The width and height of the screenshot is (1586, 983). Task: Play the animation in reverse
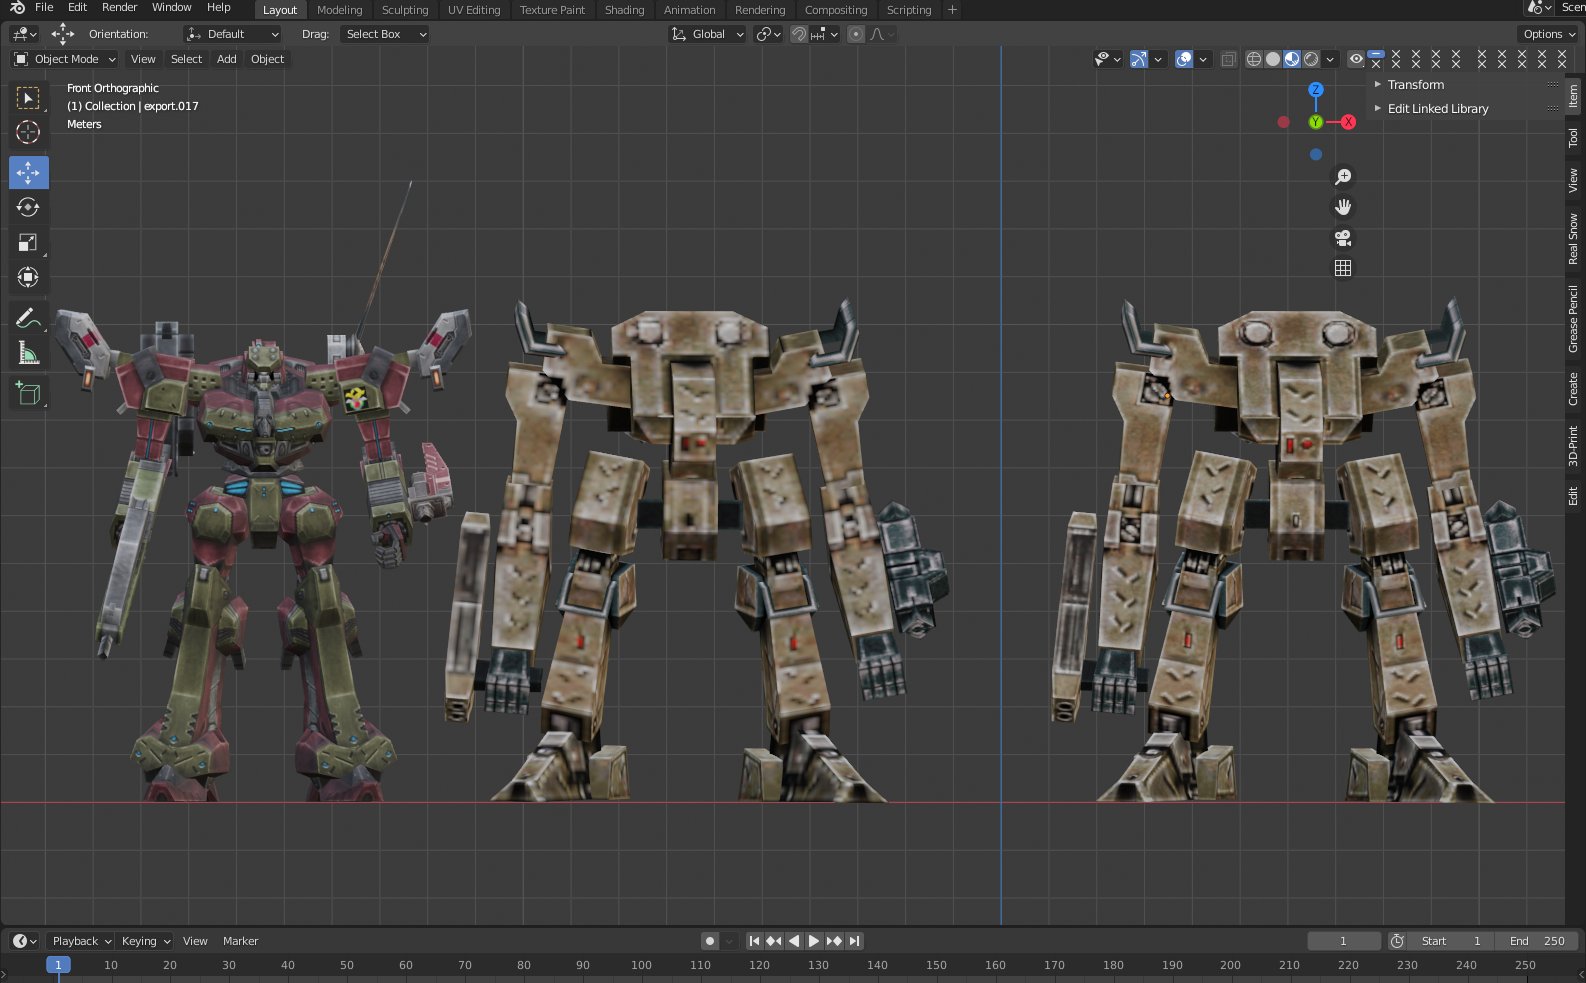click(x=794, y=941)
